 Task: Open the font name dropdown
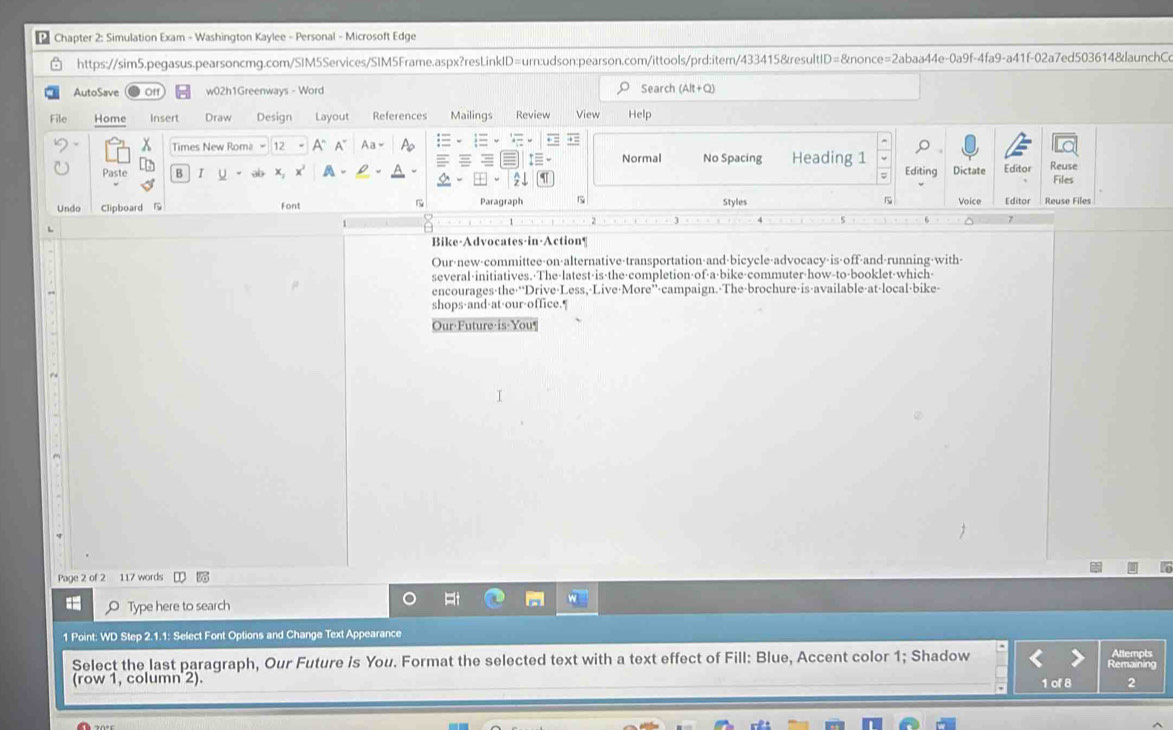263,147
